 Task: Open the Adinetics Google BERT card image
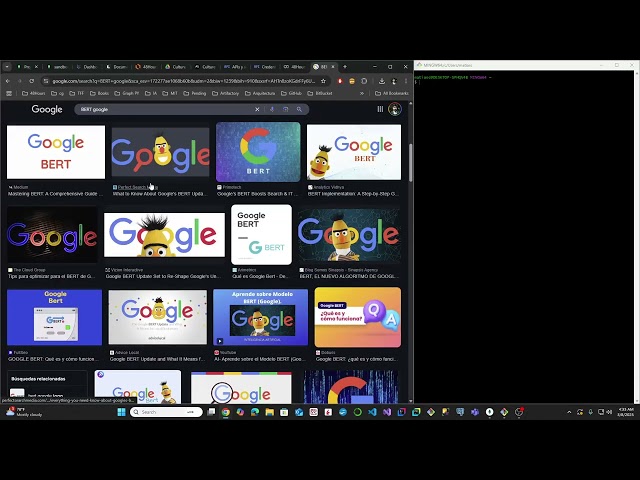tap(261, 235)
